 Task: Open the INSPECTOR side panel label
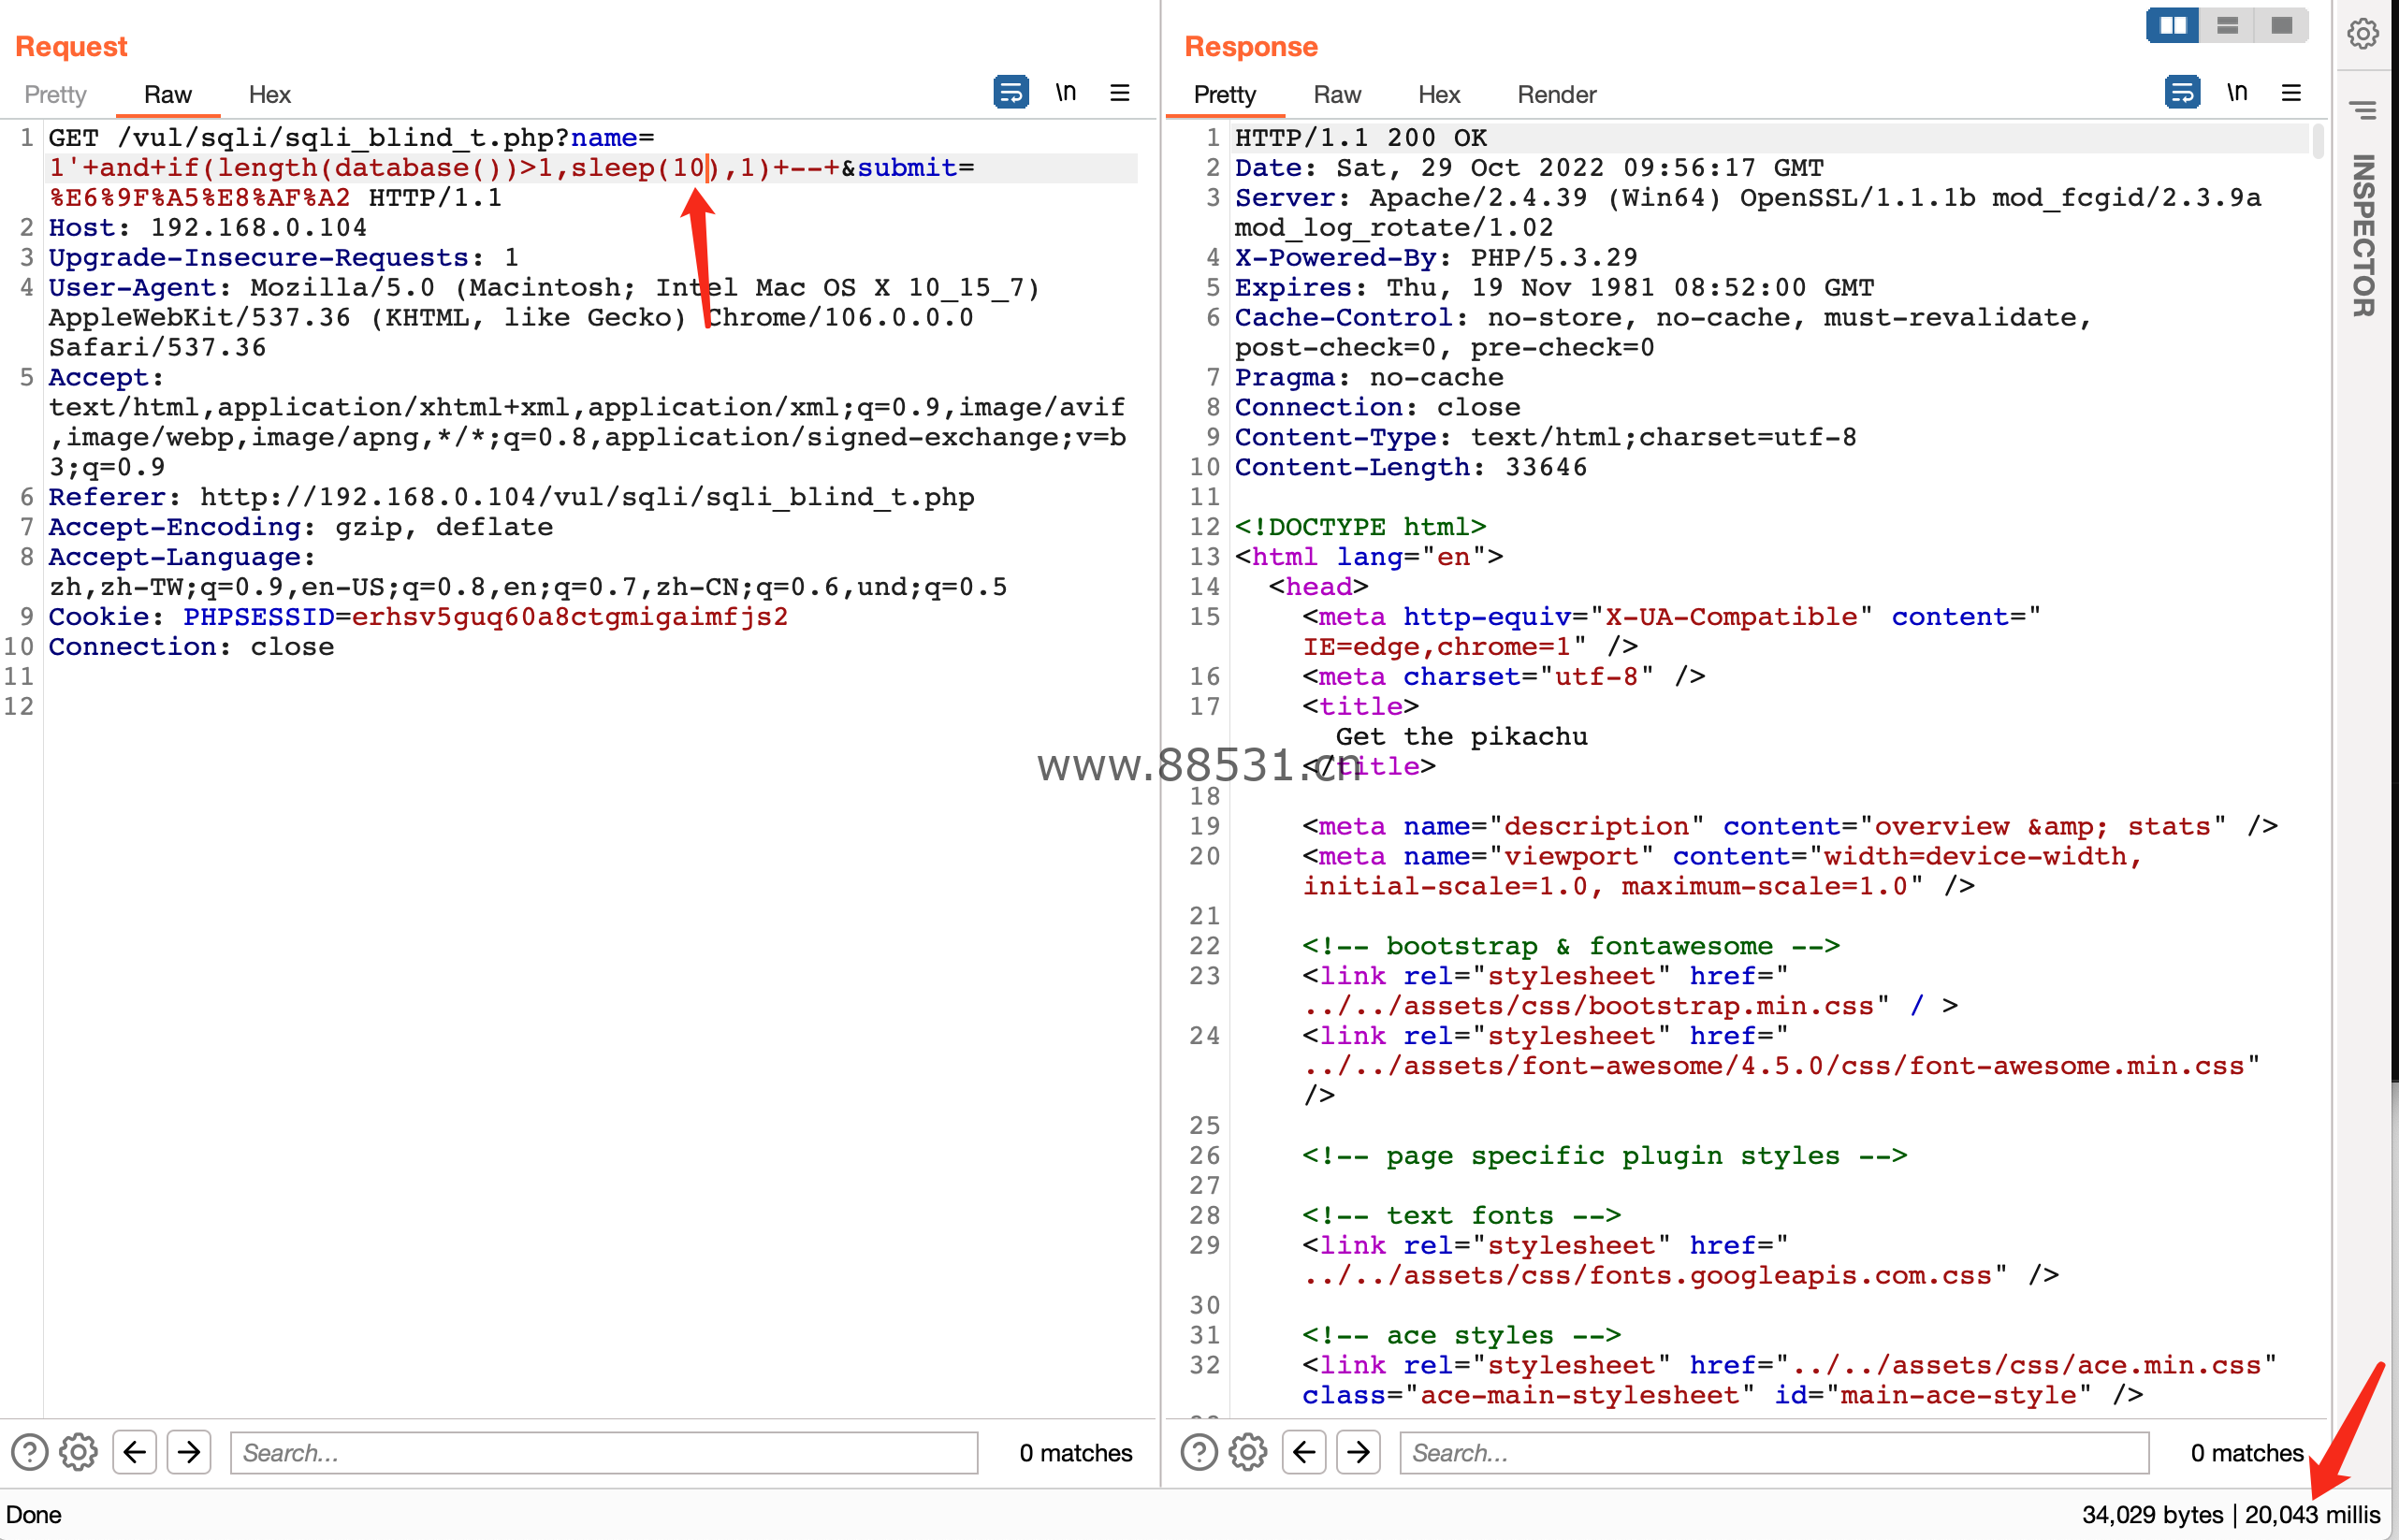(x=2364, y=235)
